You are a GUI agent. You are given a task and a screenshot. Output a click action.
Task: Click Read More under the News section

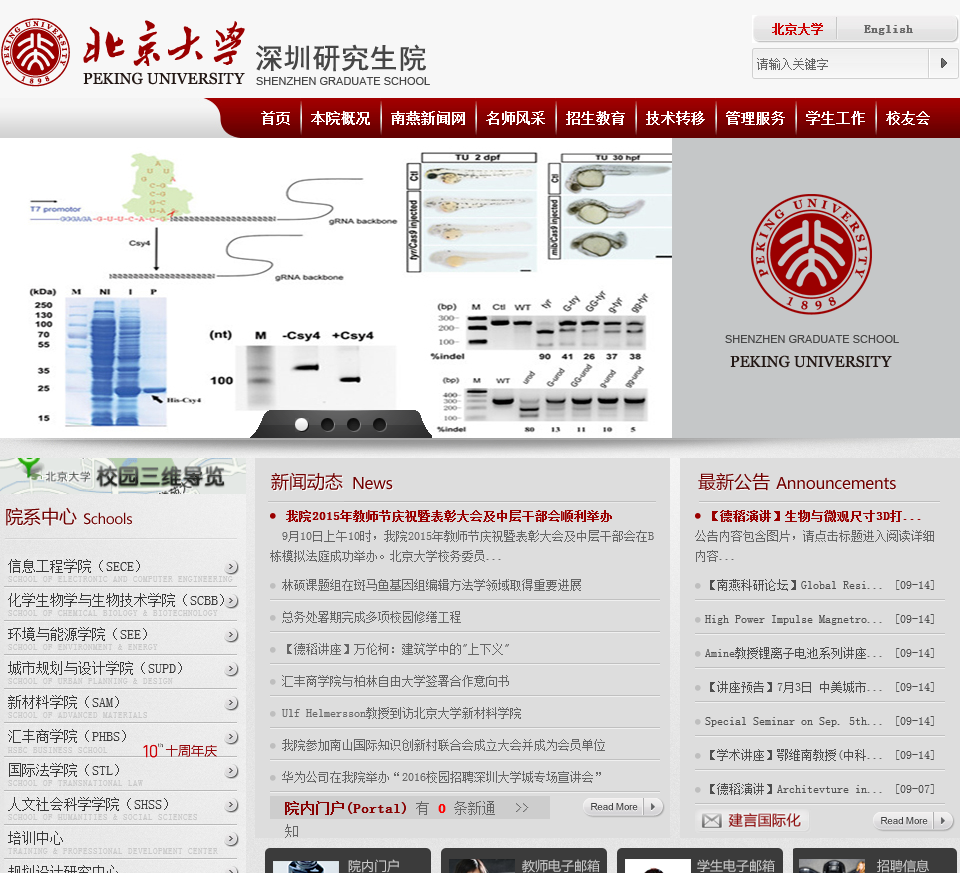click(x=622, y=807)
